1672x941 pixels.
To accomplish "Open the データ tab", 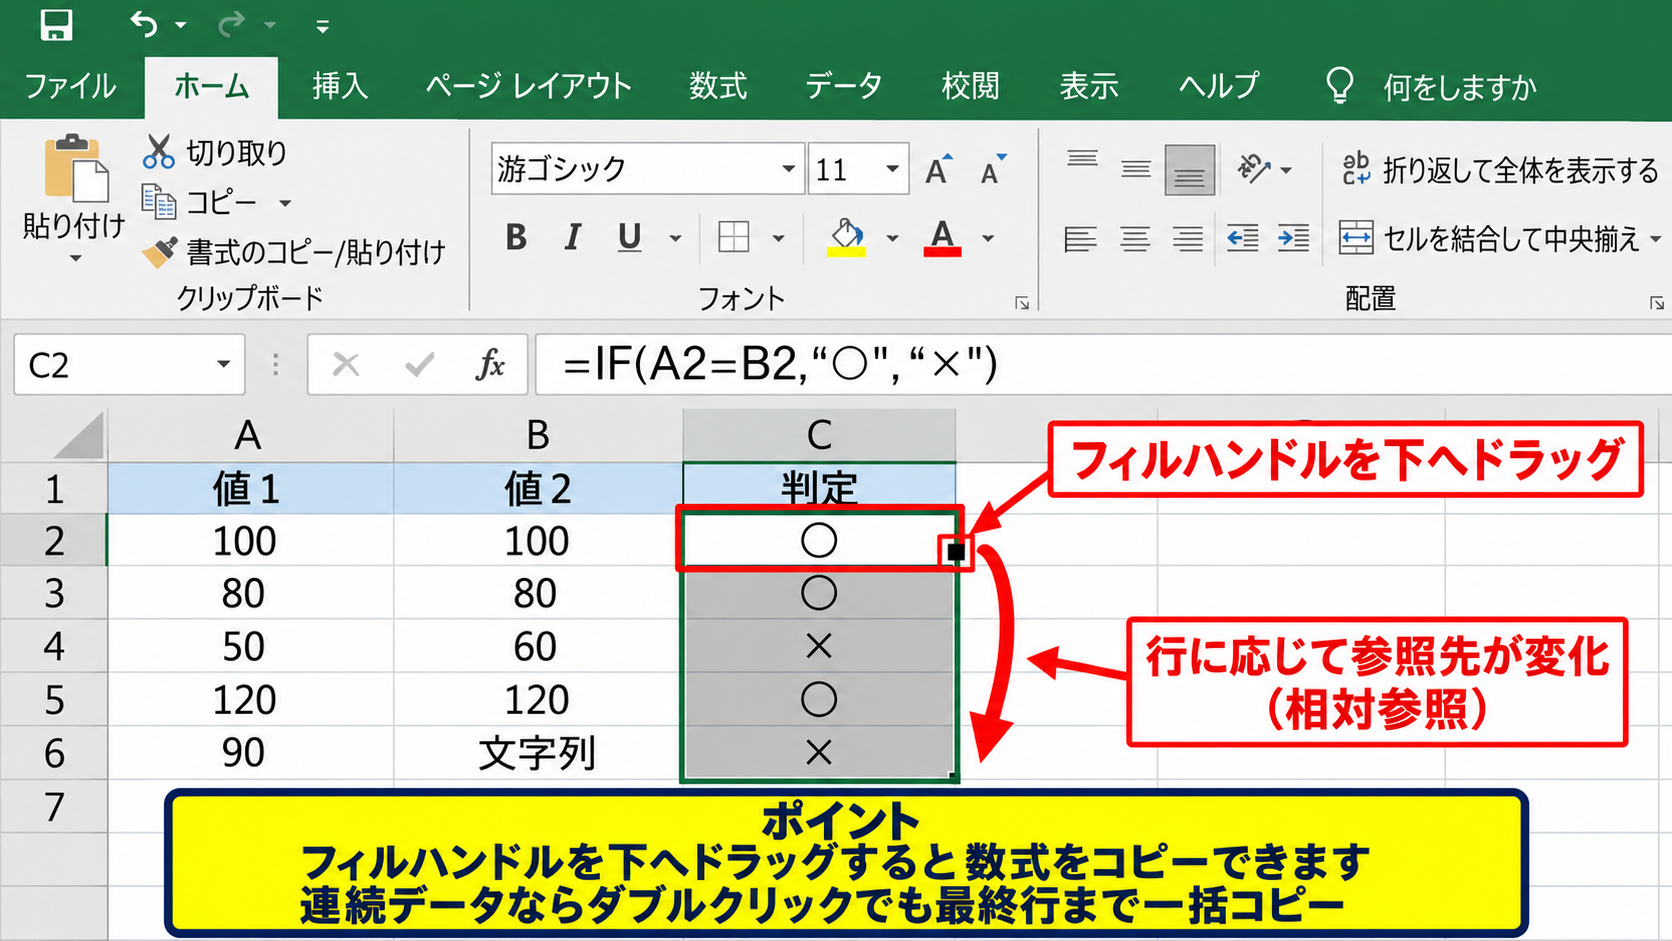I will pos(844,86).
